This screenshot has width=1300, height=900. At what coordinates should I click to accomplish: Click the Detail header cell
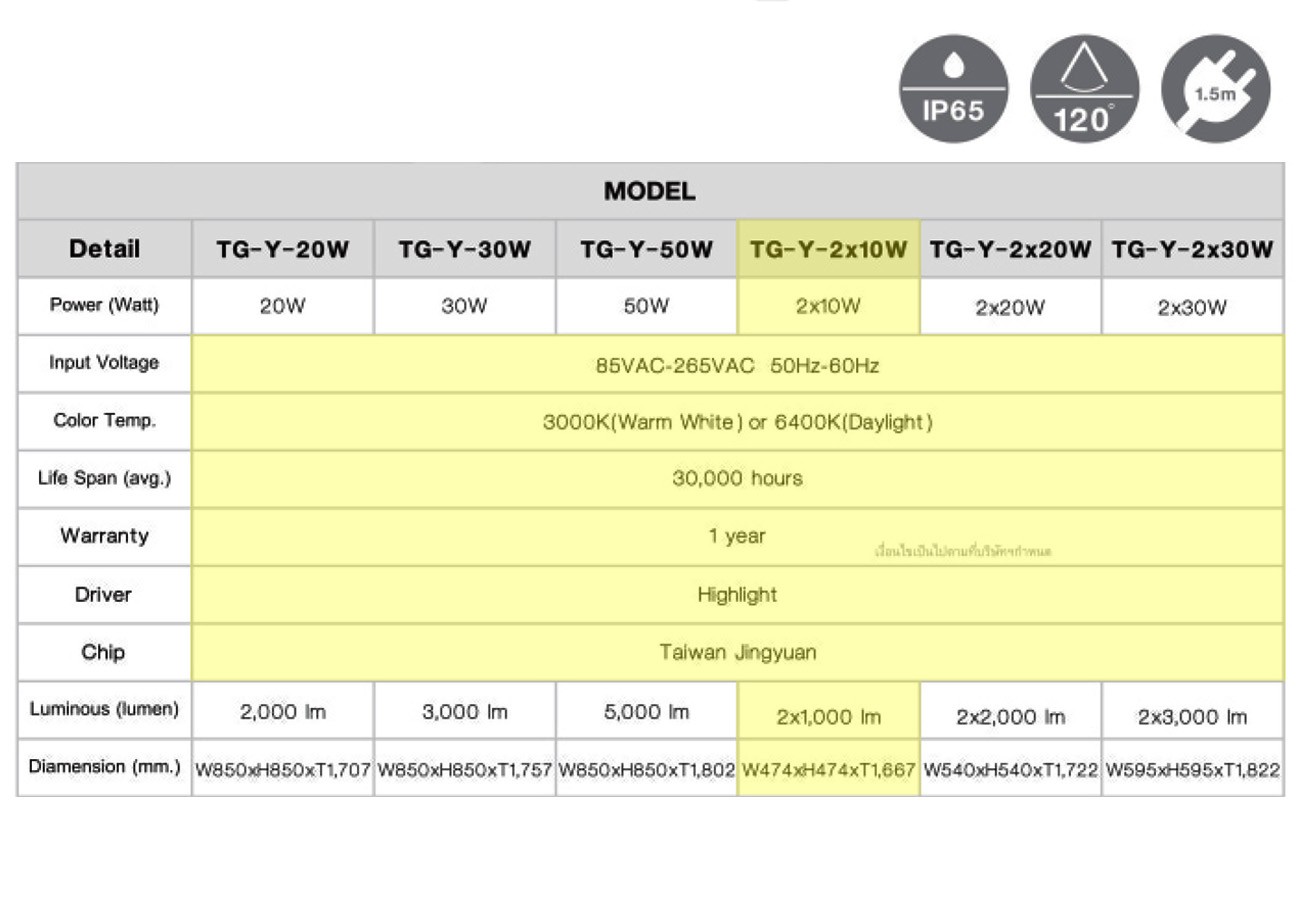[x=104, y=249]
